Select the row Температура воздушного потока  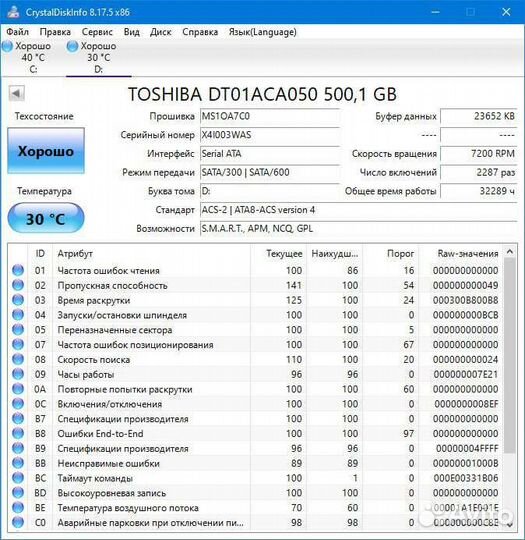pyautogui.click(x=255, y=508)
